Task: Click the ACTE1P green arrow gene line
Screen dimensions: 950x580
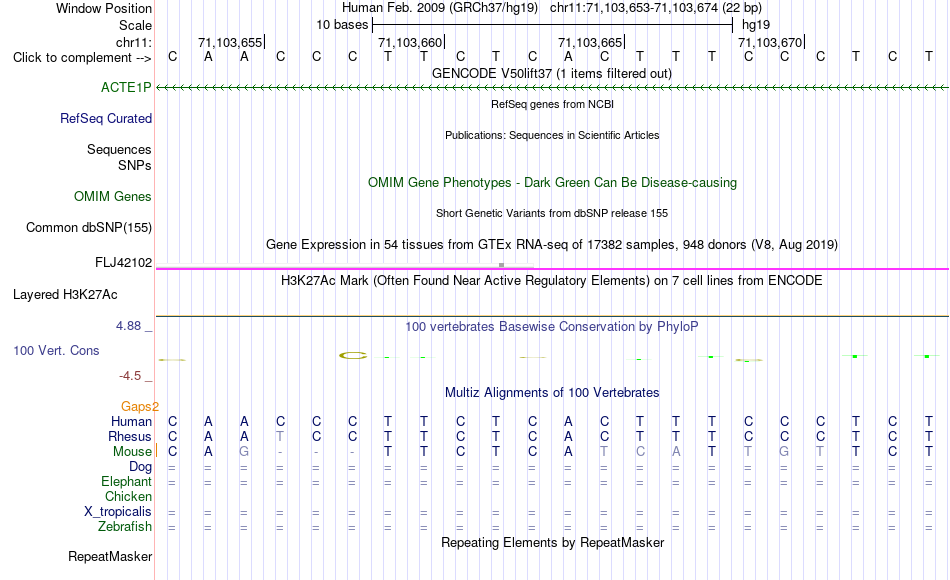Action: [x=552, y=88]
